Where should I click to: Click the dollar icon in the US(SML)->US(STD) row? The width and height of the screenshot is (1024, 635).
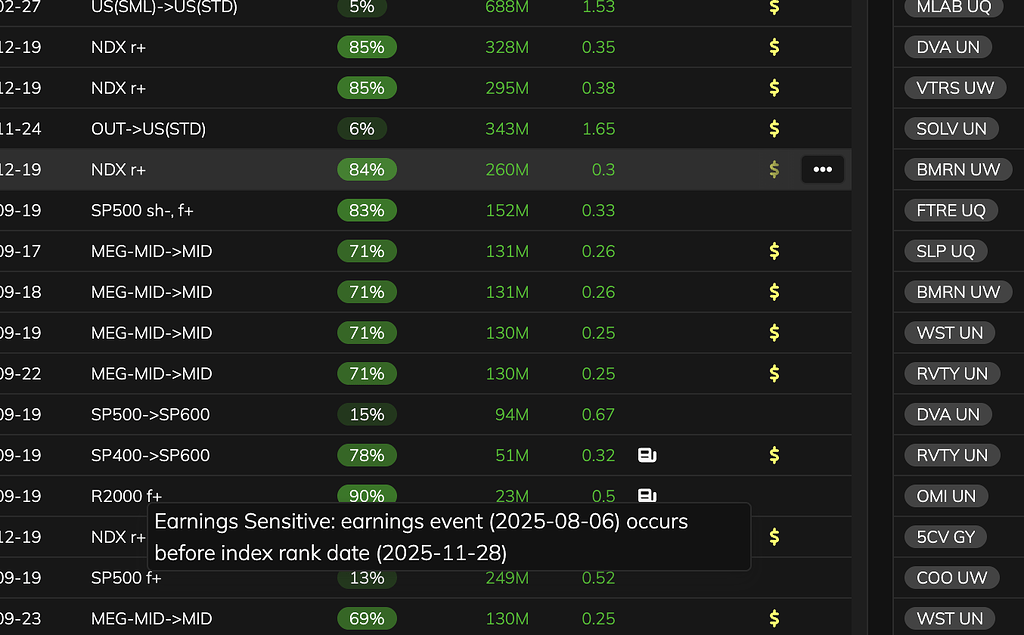(774, 8)
